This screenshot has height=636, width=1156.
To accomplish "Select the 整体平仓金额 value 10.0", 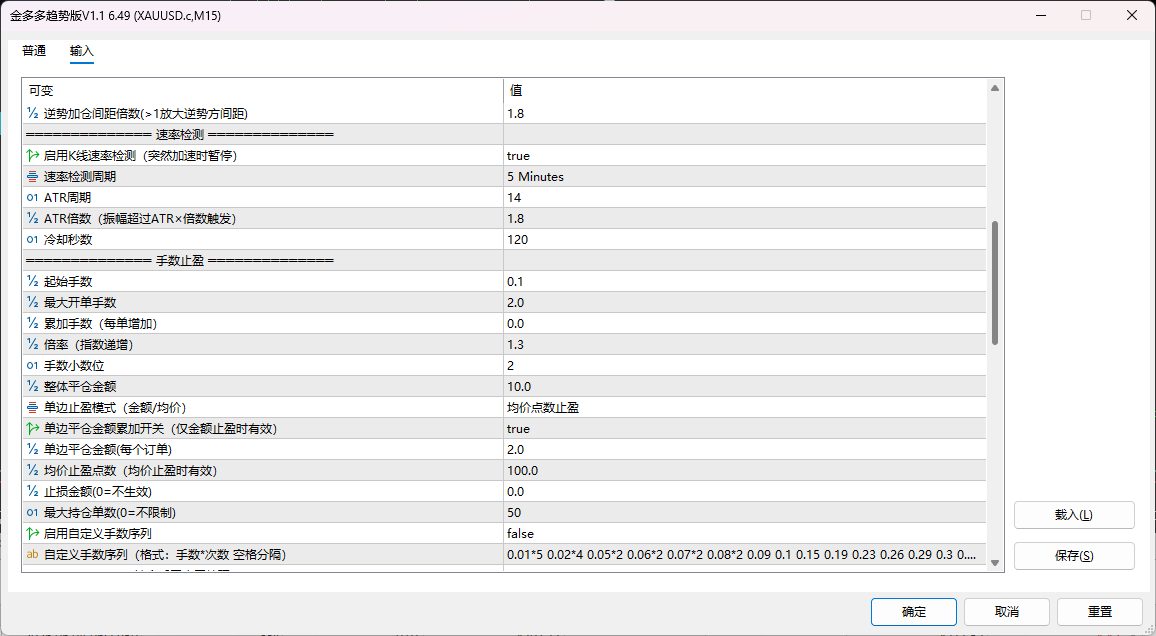I will tap(519, 387).
